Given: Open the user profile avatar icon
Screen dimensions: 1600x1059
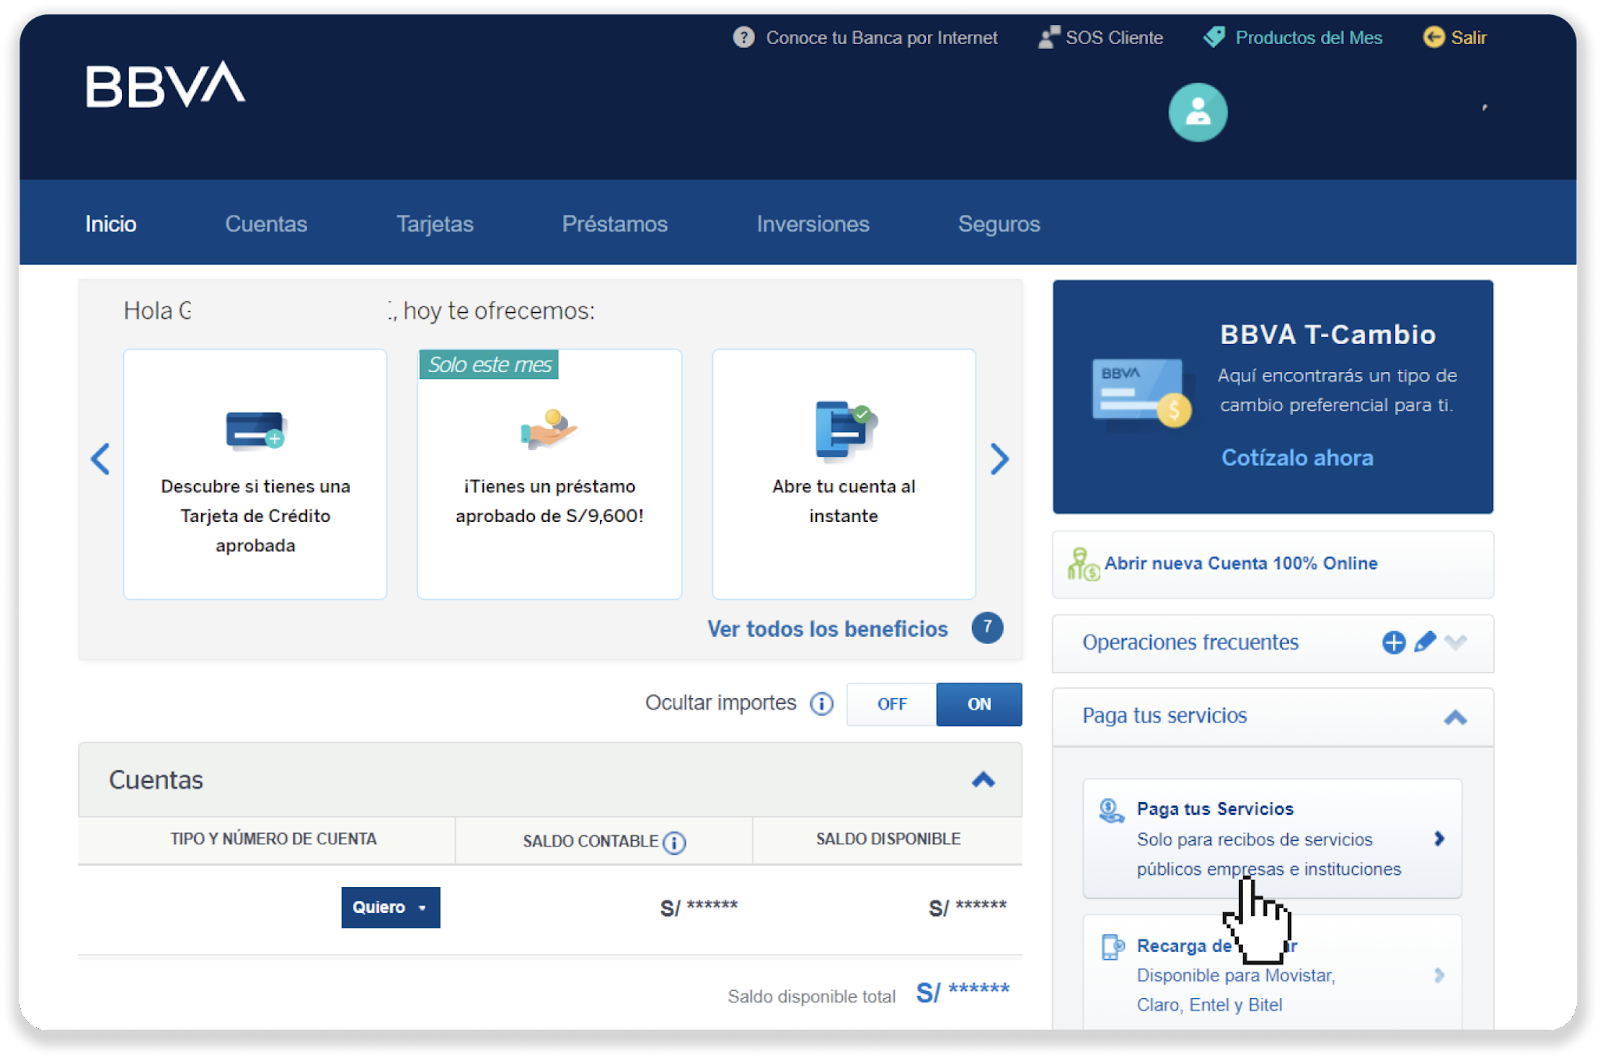Looking at the screenshot, I should [x=1197, y=113].
